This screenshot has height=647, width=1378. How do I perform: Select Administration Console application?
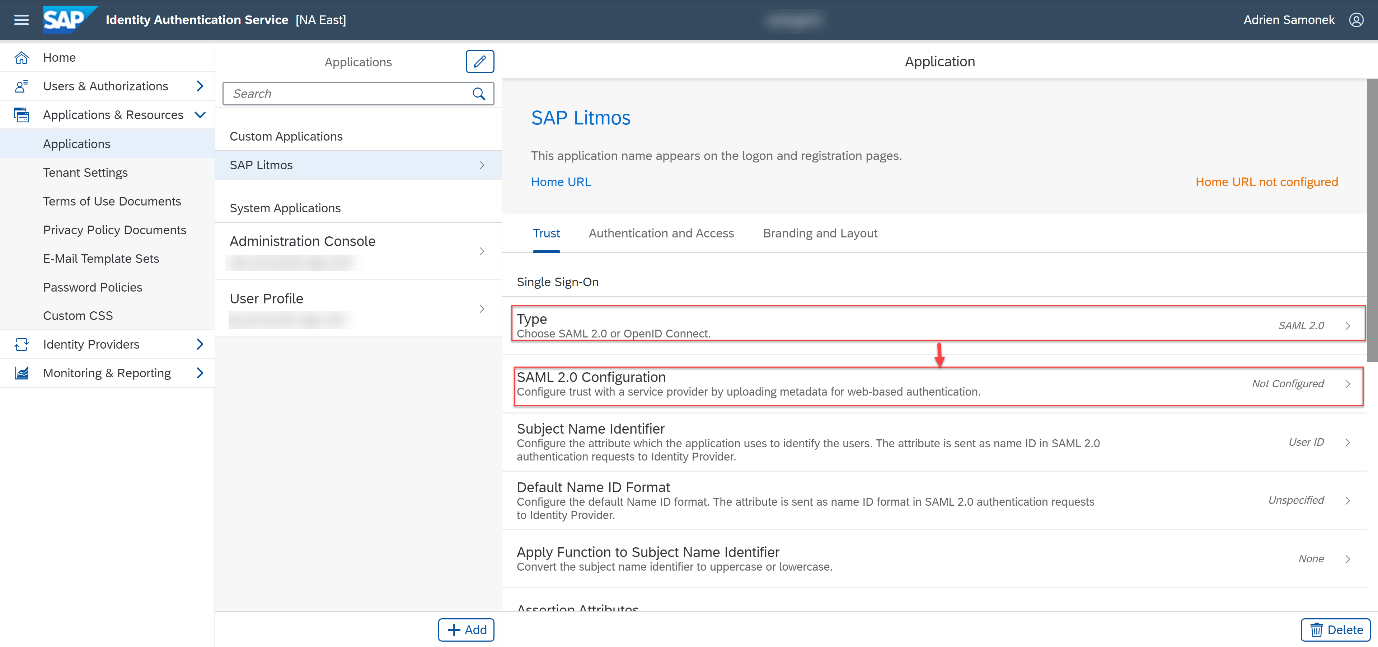pos(358,251)
